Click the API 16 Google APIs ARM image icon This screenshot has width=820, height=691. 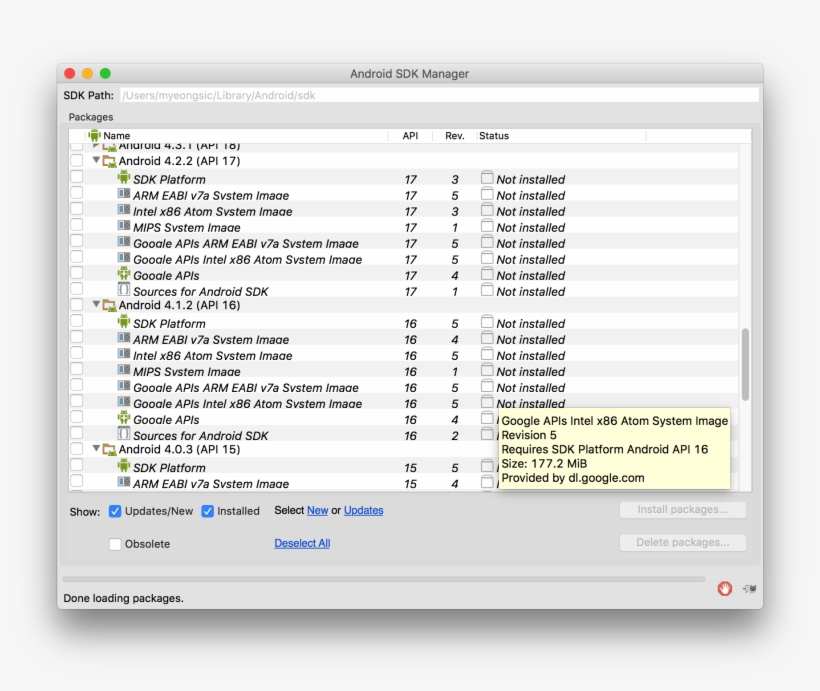click(123, 386)
